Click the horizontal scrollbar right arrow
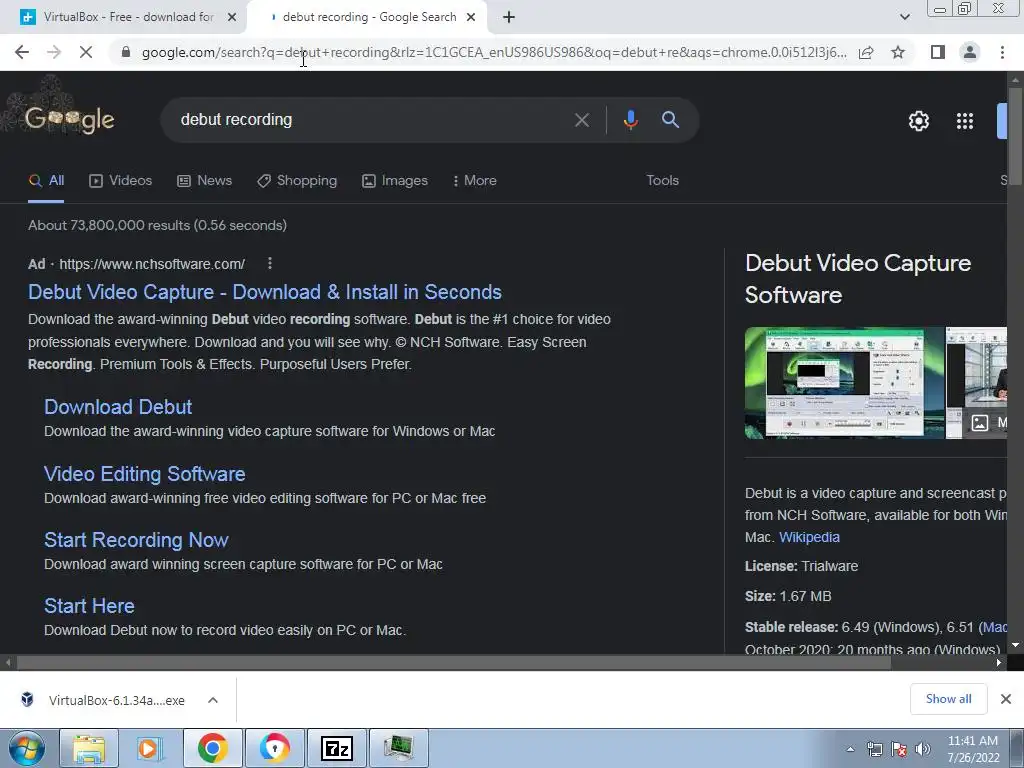Image resolution: width=1024 pixels, height=768 pixels. 999,662
